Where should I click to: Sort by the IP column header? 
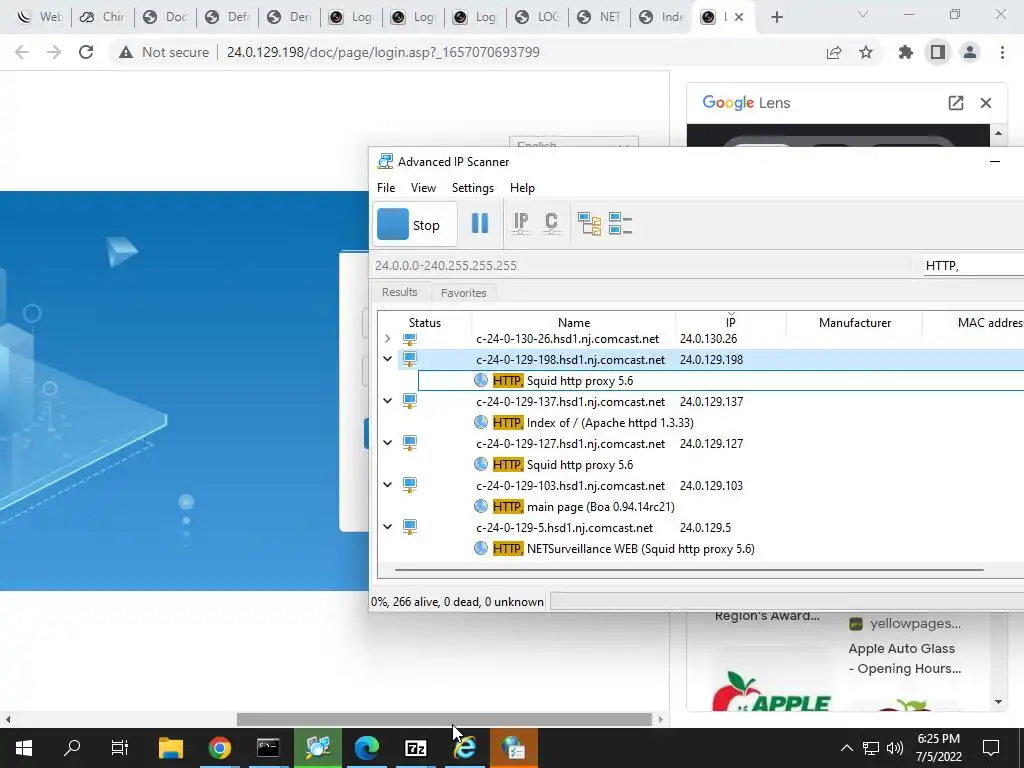pos(731,323)
